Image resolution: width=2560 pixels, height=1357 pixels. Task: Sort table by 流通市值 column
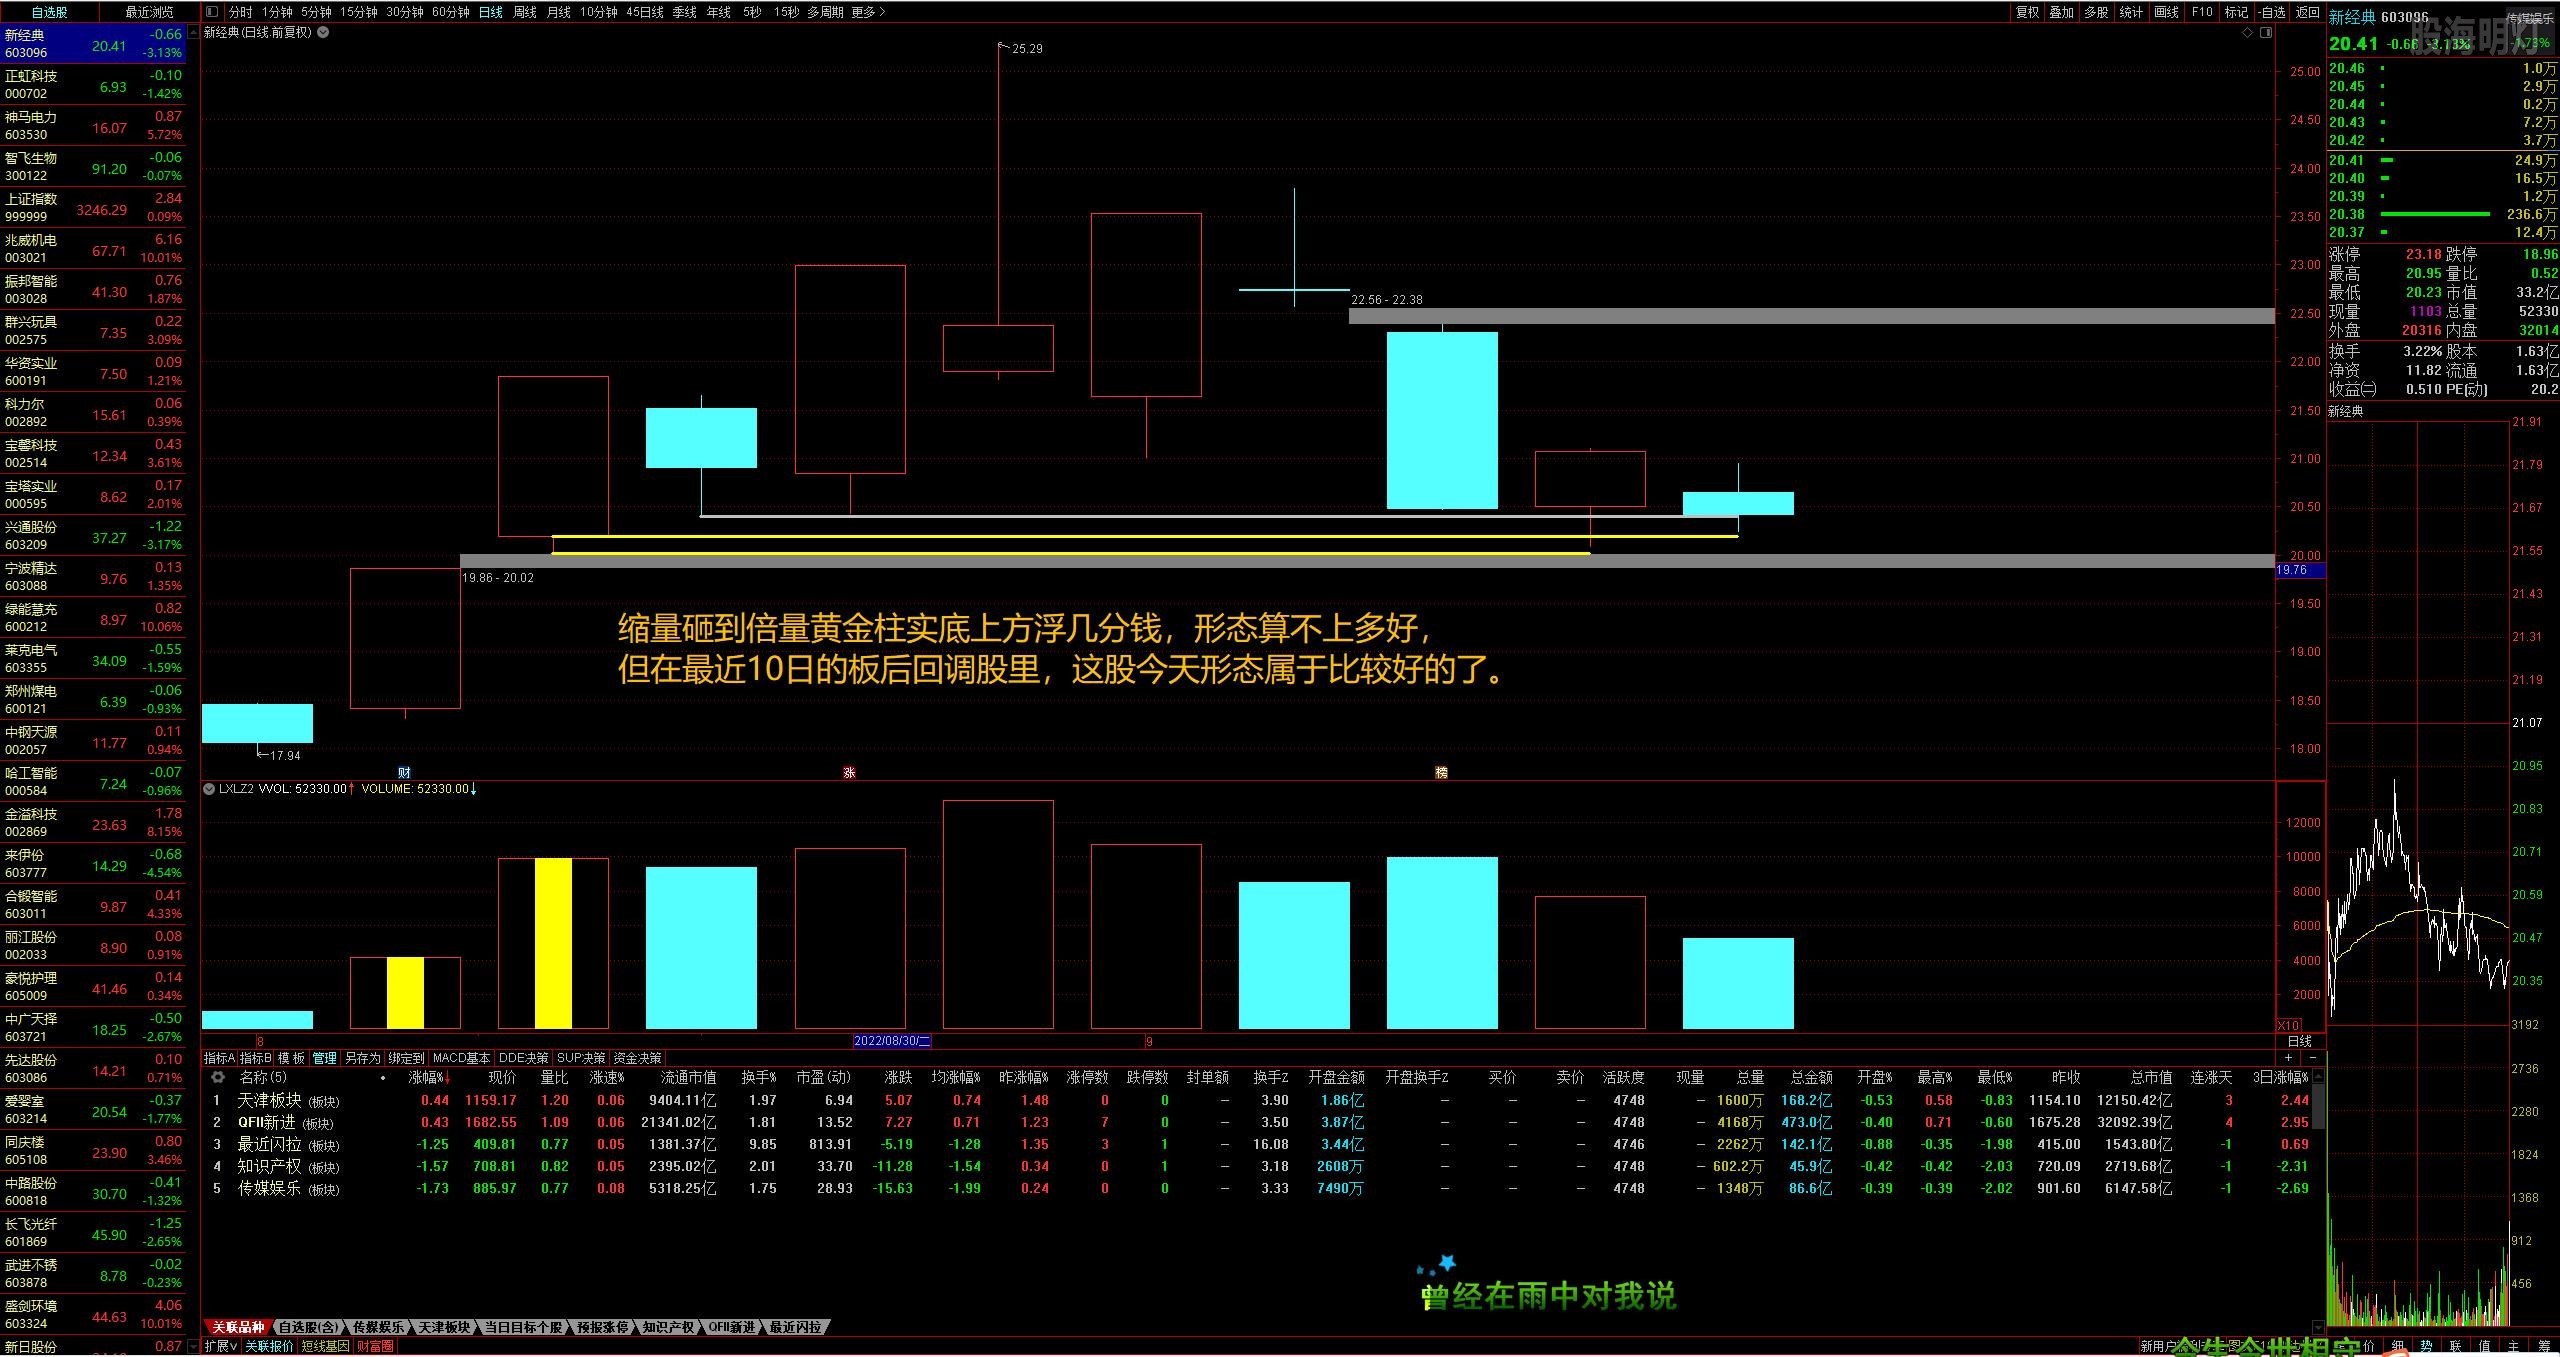pyautogui.click(x=688, y=1077)
